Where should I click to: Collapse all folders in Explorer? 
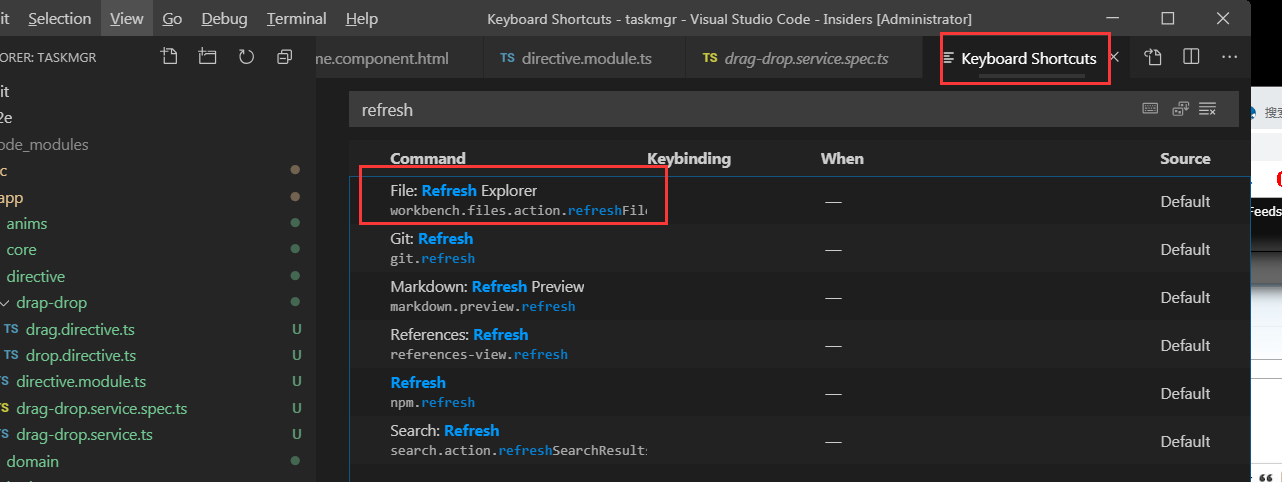click(x=284, y=57)
